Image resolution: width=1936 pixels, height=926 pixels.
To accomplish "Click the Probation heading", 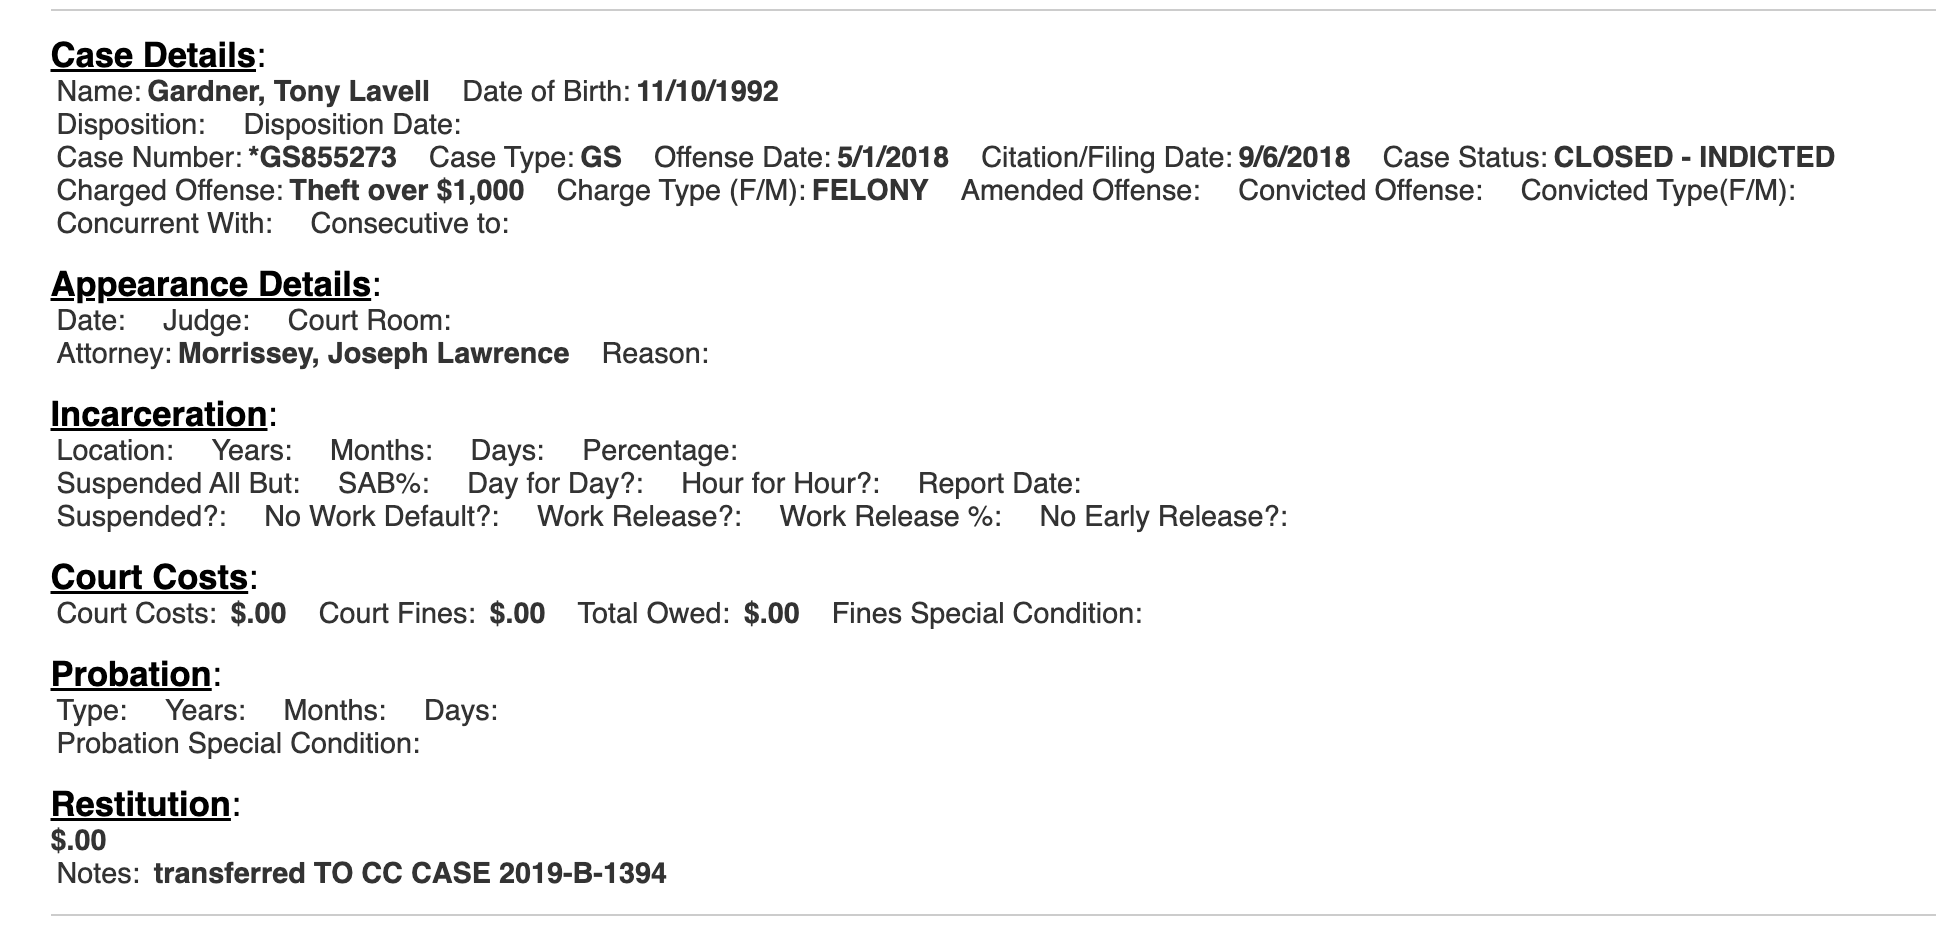I will 131,675.
